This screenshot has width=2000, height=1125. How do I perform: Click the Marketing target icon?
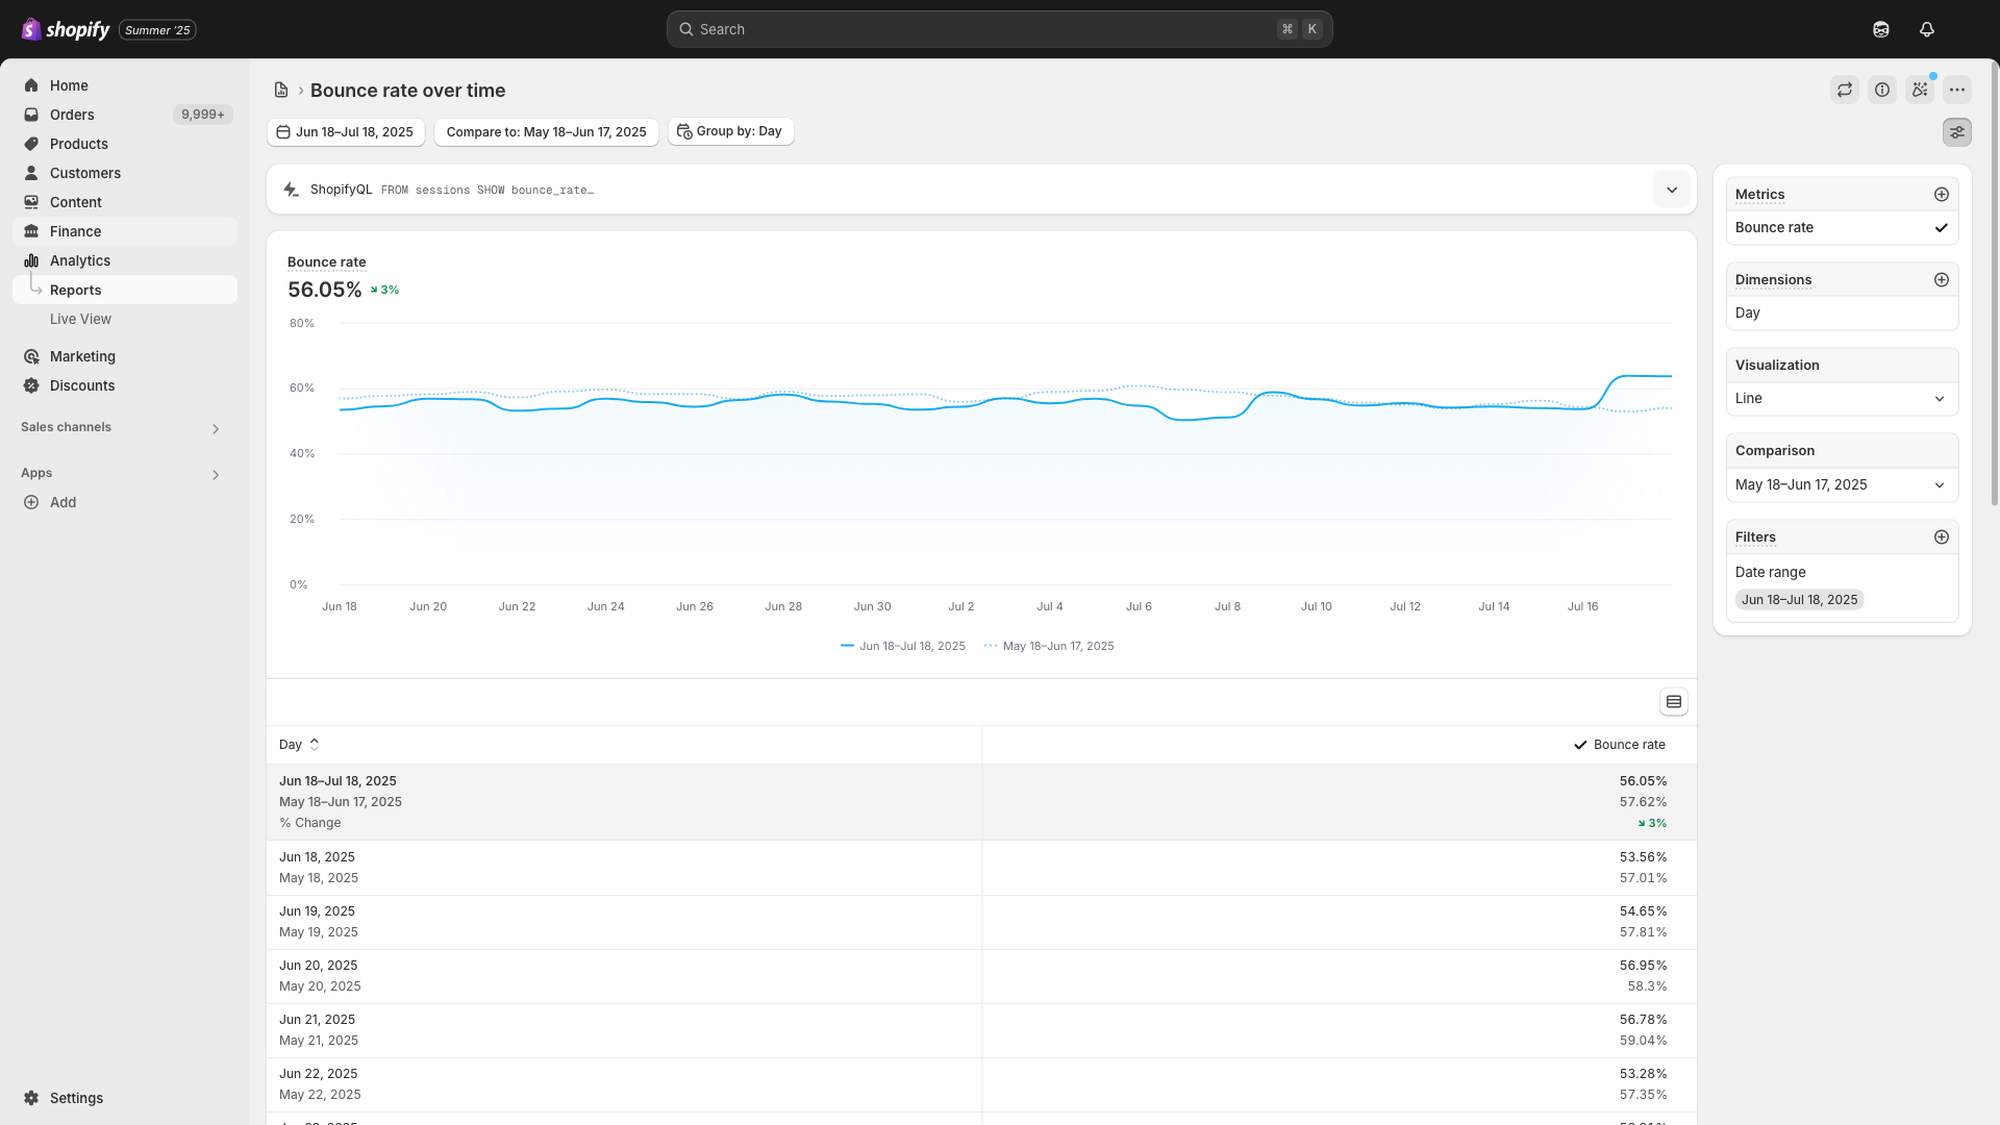31,356
